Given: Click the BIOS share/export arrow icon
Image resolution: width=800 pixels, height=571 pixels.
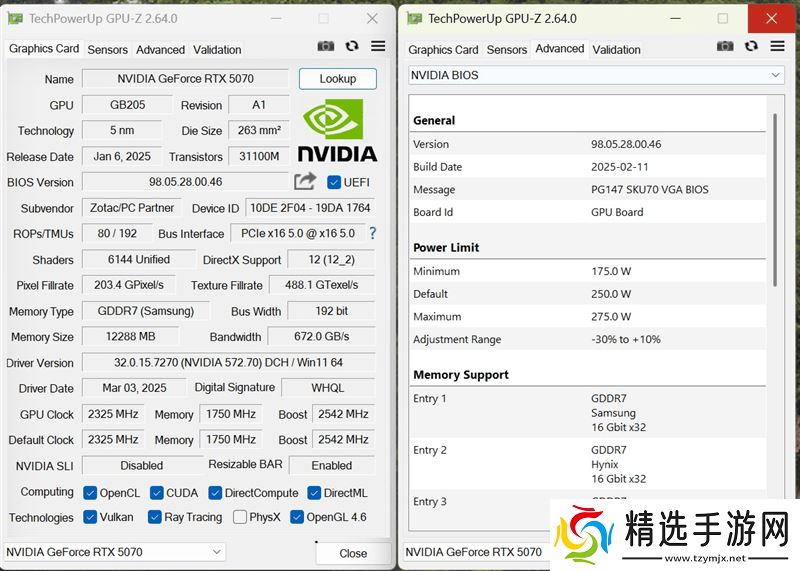Looking at the screenshot, I should tap(305, 181).
